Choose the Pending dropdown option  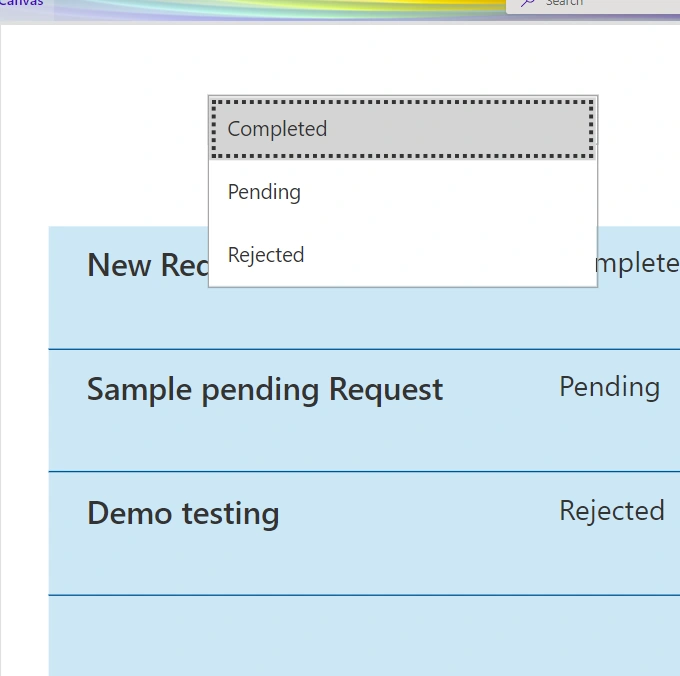coord(403,192)
